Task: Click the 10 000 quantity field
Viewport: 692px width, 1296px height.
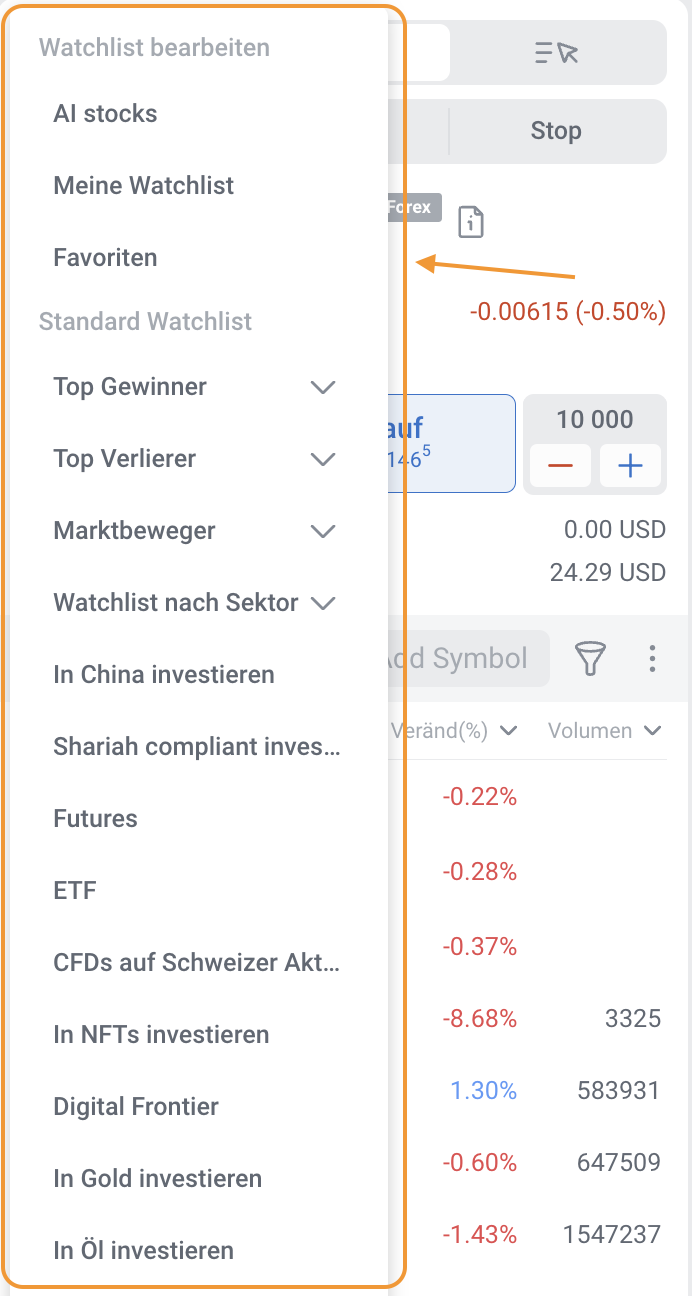Action: 595,419
